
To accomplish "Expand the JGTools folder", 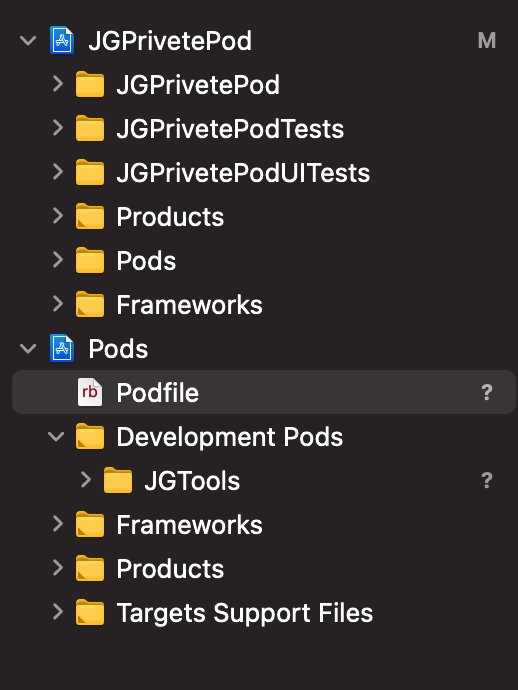I will (86, 480).
